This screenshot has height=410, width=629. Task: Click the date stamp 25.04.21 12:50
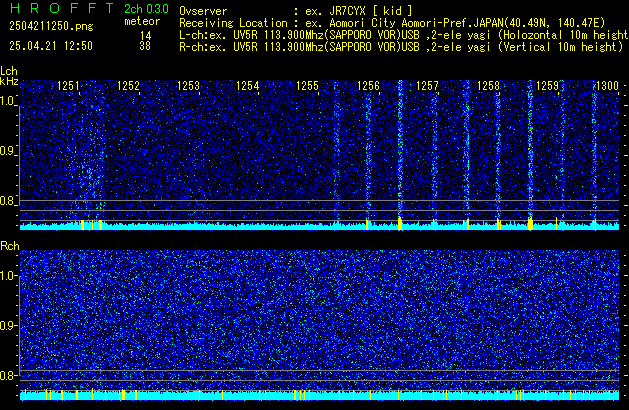coord(51,46)
